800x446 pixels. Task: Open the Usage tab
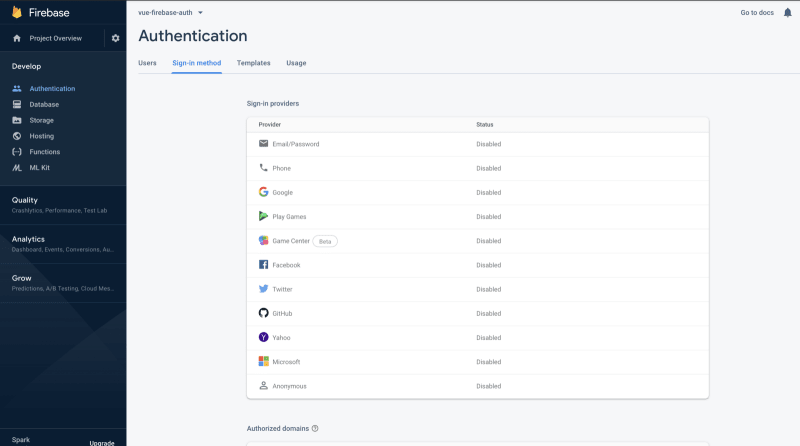pos(296,63)
